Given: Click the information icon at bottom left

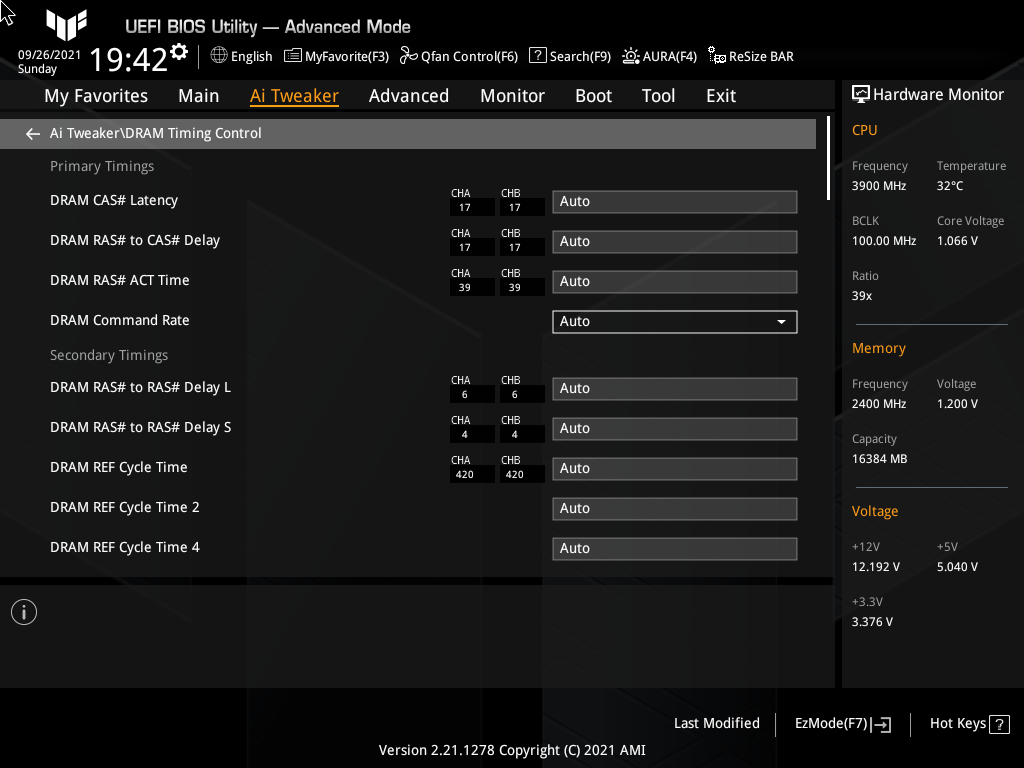Looking at the screenshot, I should tap(23, 611).
